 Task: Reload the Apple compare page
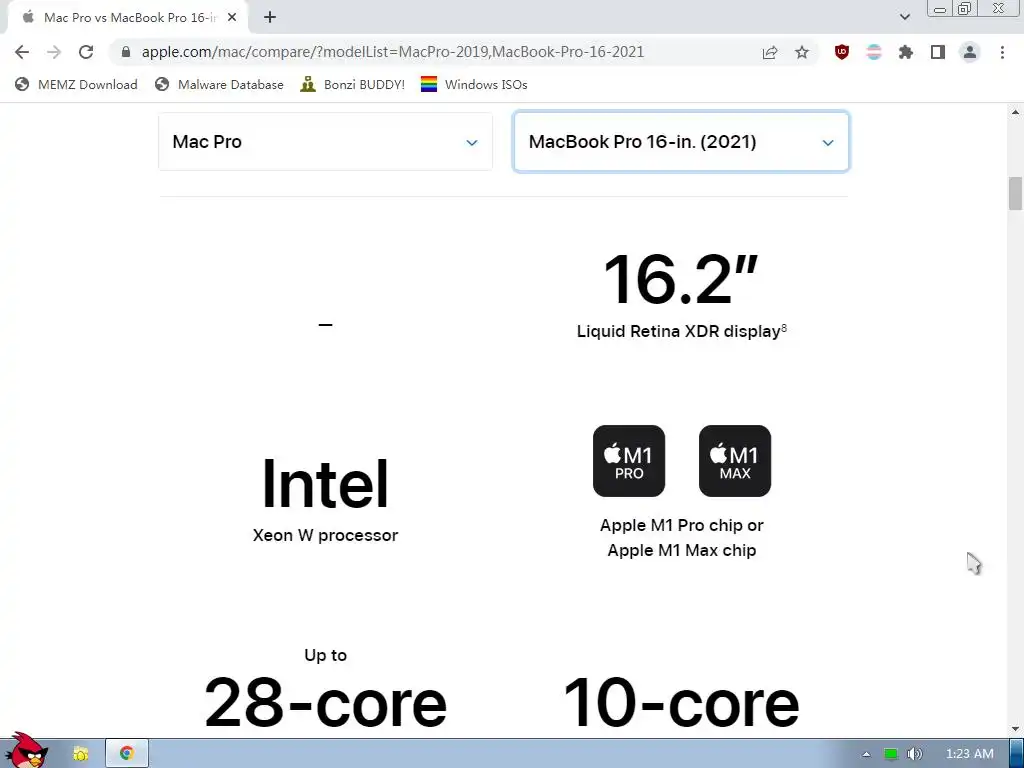[x=86, y=52]
